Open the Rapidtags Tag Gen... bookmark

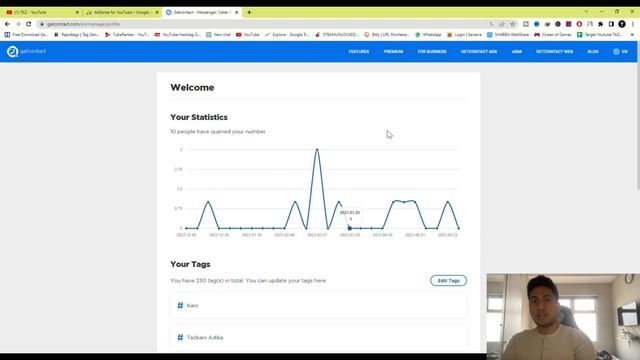77,35
